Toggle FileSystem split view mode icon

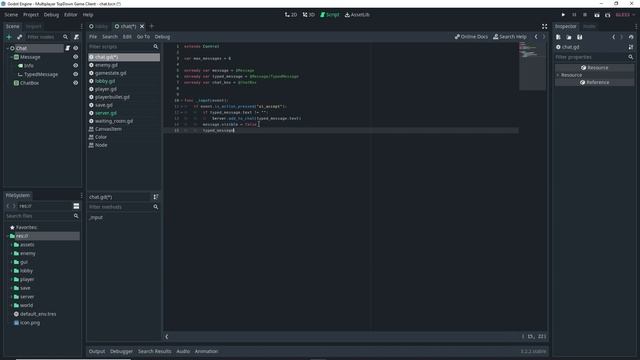76,206
